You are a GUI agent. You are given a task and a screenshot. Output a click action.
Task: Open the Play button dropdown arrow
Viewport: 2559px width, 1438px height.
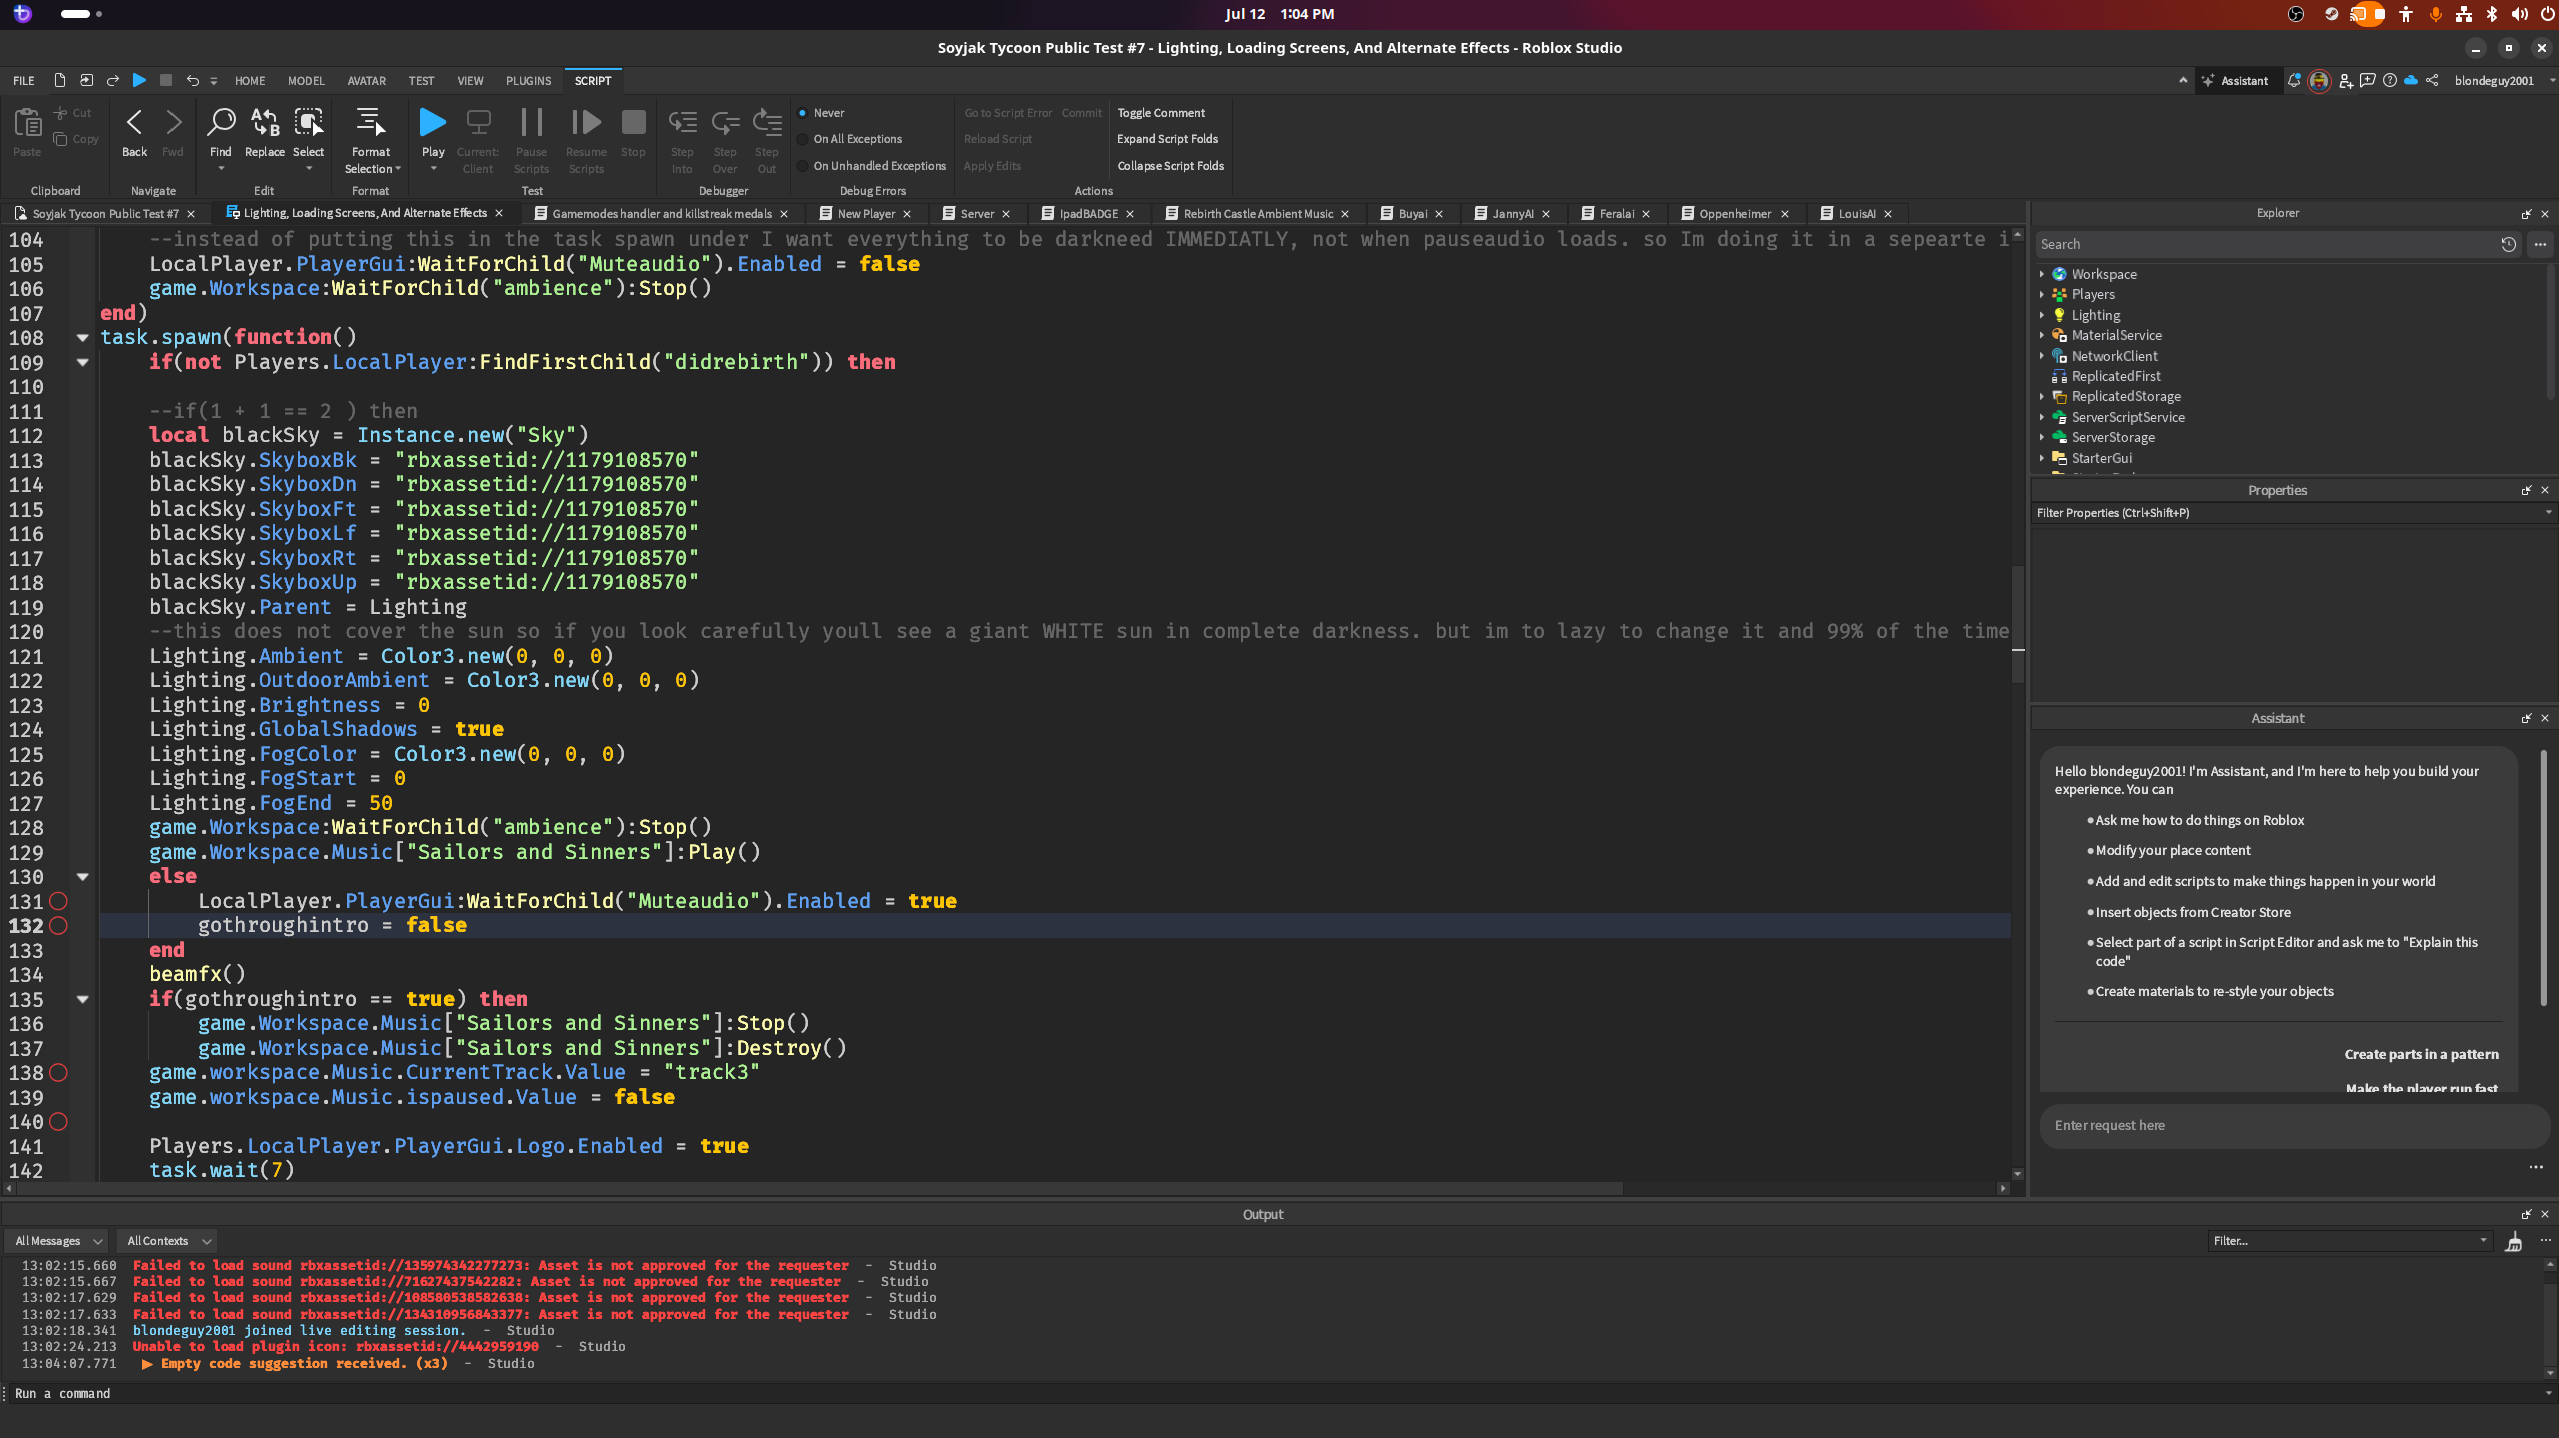(433, 169)
